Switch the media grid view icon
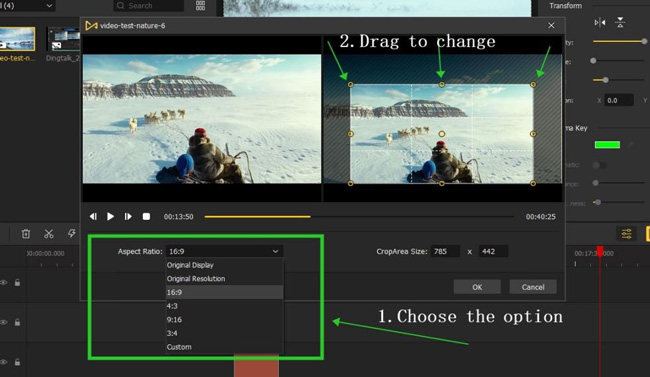This screenshot has height=377, width=650. click(200, 5)
